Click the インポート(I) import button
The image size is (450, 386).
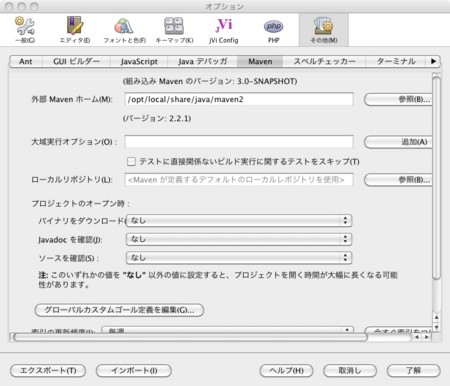tap(134, 371)
